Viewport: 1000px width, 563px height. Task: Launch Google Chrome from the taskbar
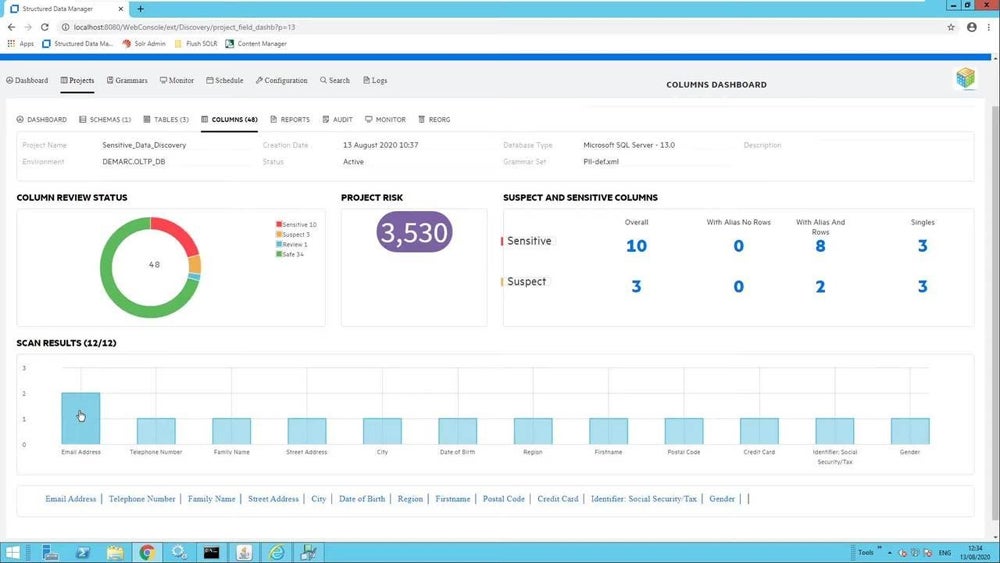point(147,552)
